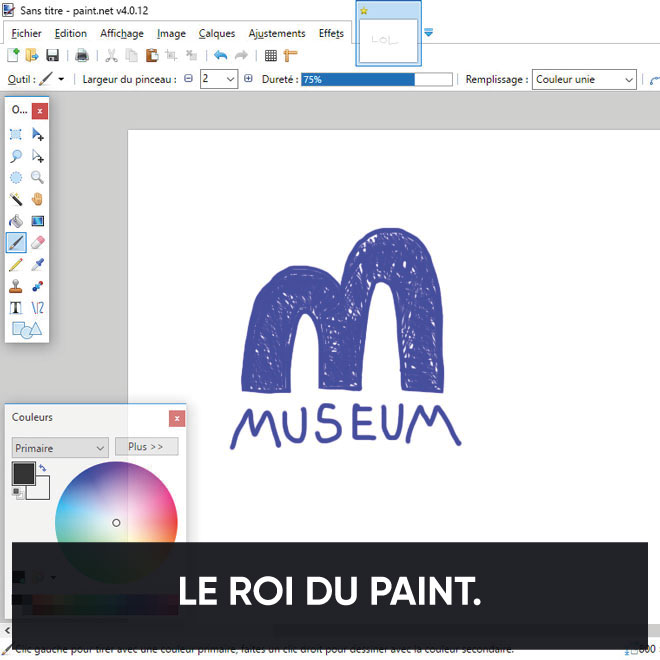Click the Deselect icon
Image resolution: width=660 pixels, height=660 pixels.
[192, 55]
